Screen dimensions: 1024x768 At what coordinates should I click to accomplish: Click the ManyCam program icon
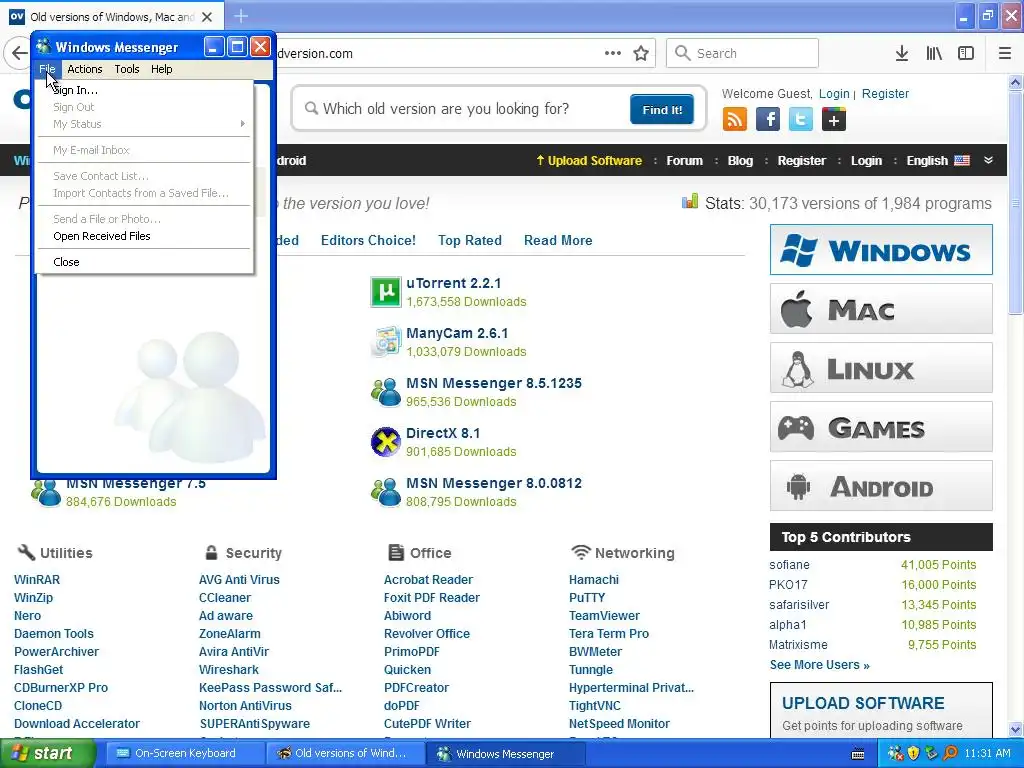coord(385,342)
